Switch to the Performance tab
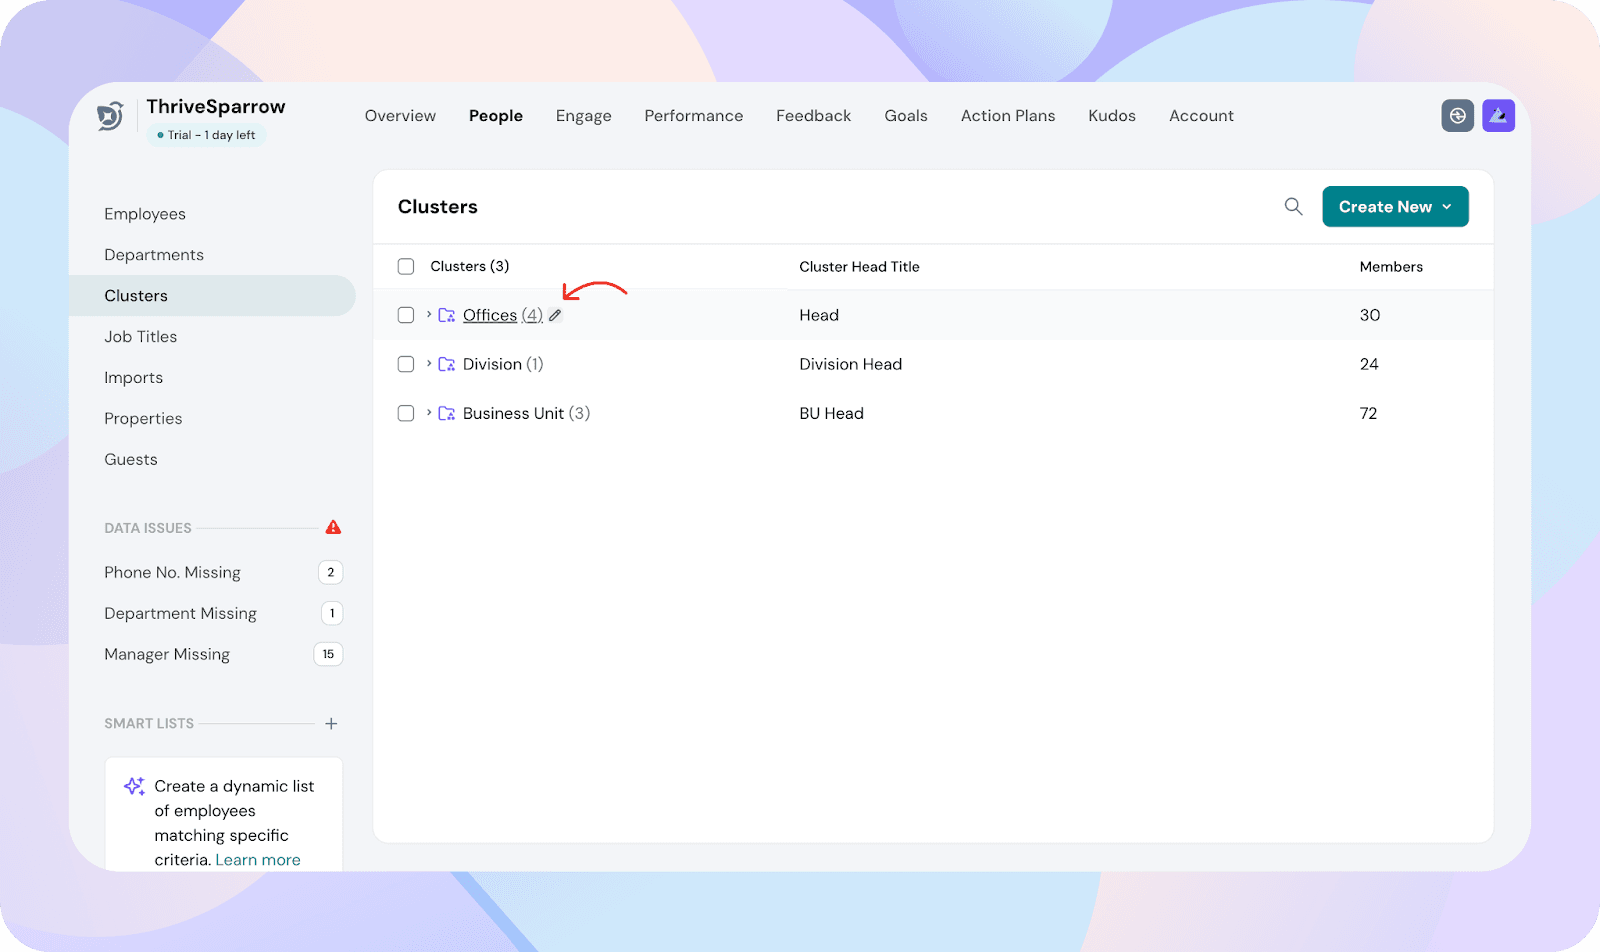 click(693, 116)
